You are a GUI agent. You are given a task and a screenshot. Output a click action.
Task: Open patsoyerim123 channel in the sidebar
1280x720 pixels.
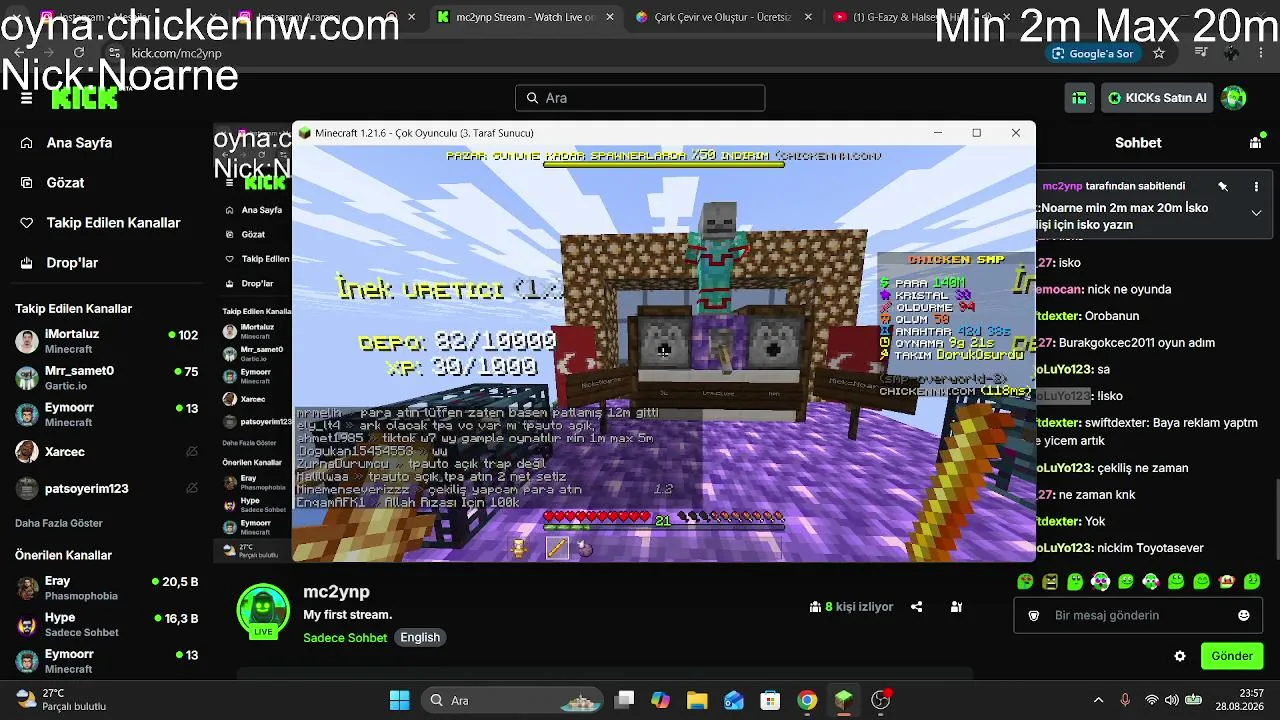pos(107,489)
